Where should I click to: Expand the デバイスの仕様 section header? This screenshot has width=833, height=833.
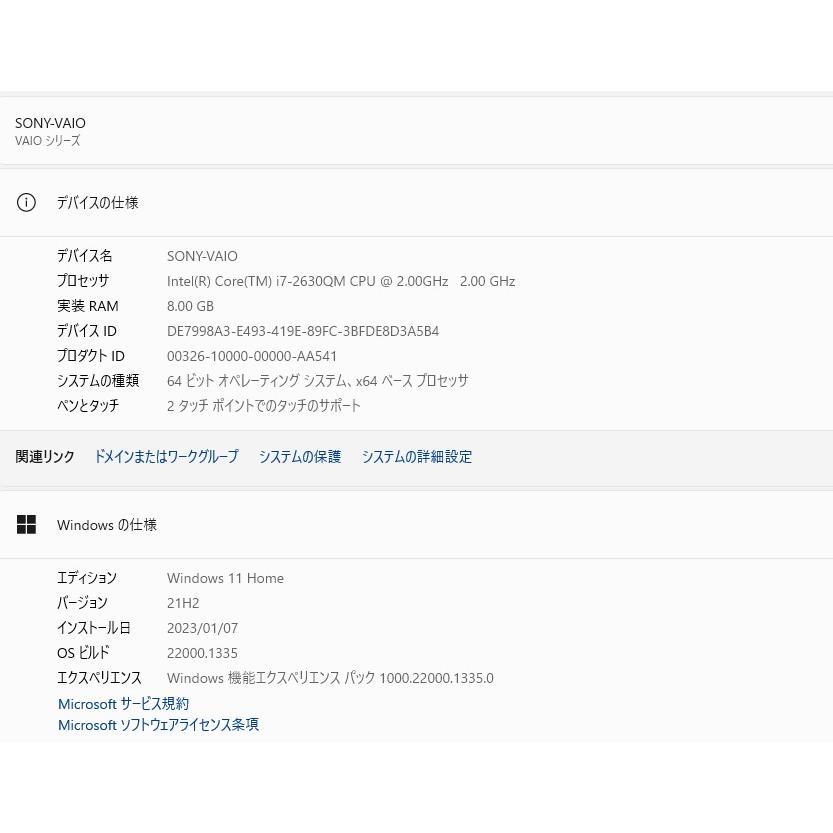[x=97, y=202]
